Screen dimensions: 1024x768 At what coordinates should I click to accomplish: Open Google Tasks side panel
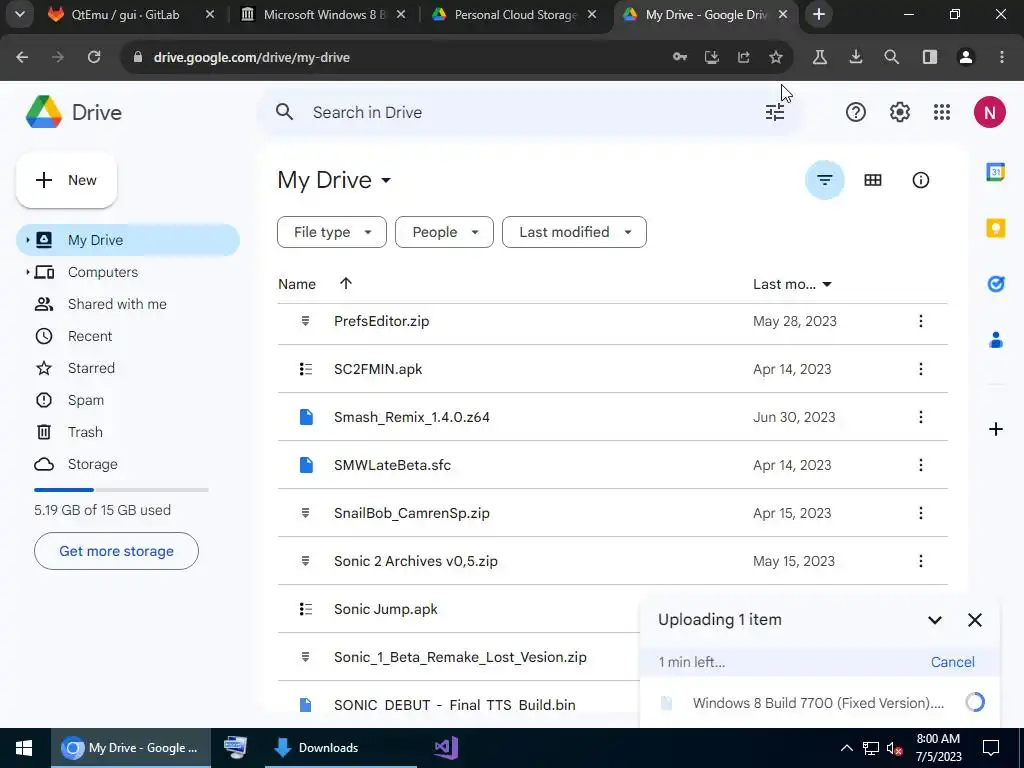click(x=995, y=283)
